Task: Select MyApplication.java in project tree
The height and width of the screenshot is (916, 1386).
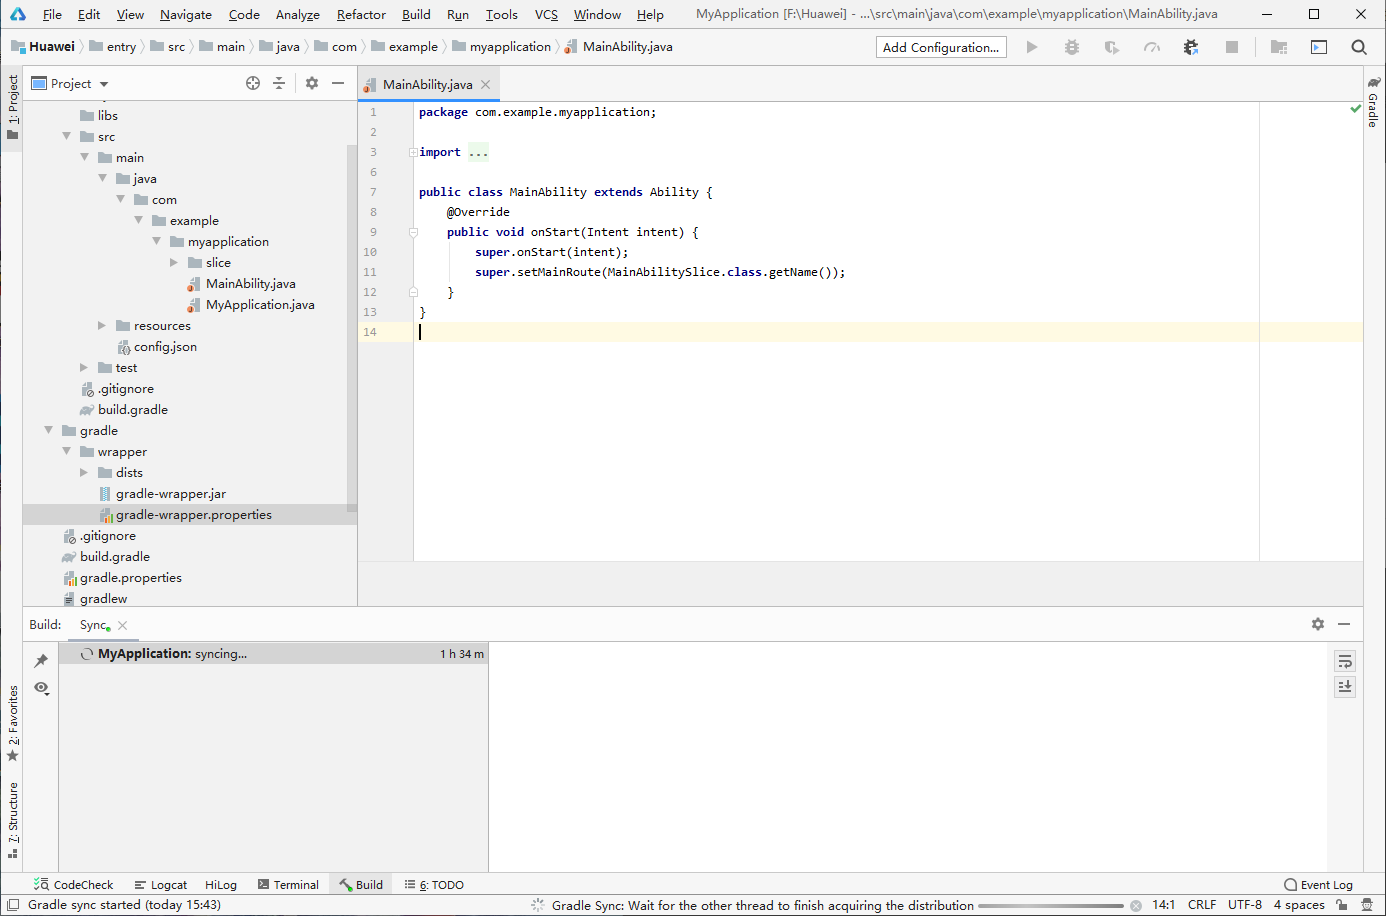Action: click(260, 304)
